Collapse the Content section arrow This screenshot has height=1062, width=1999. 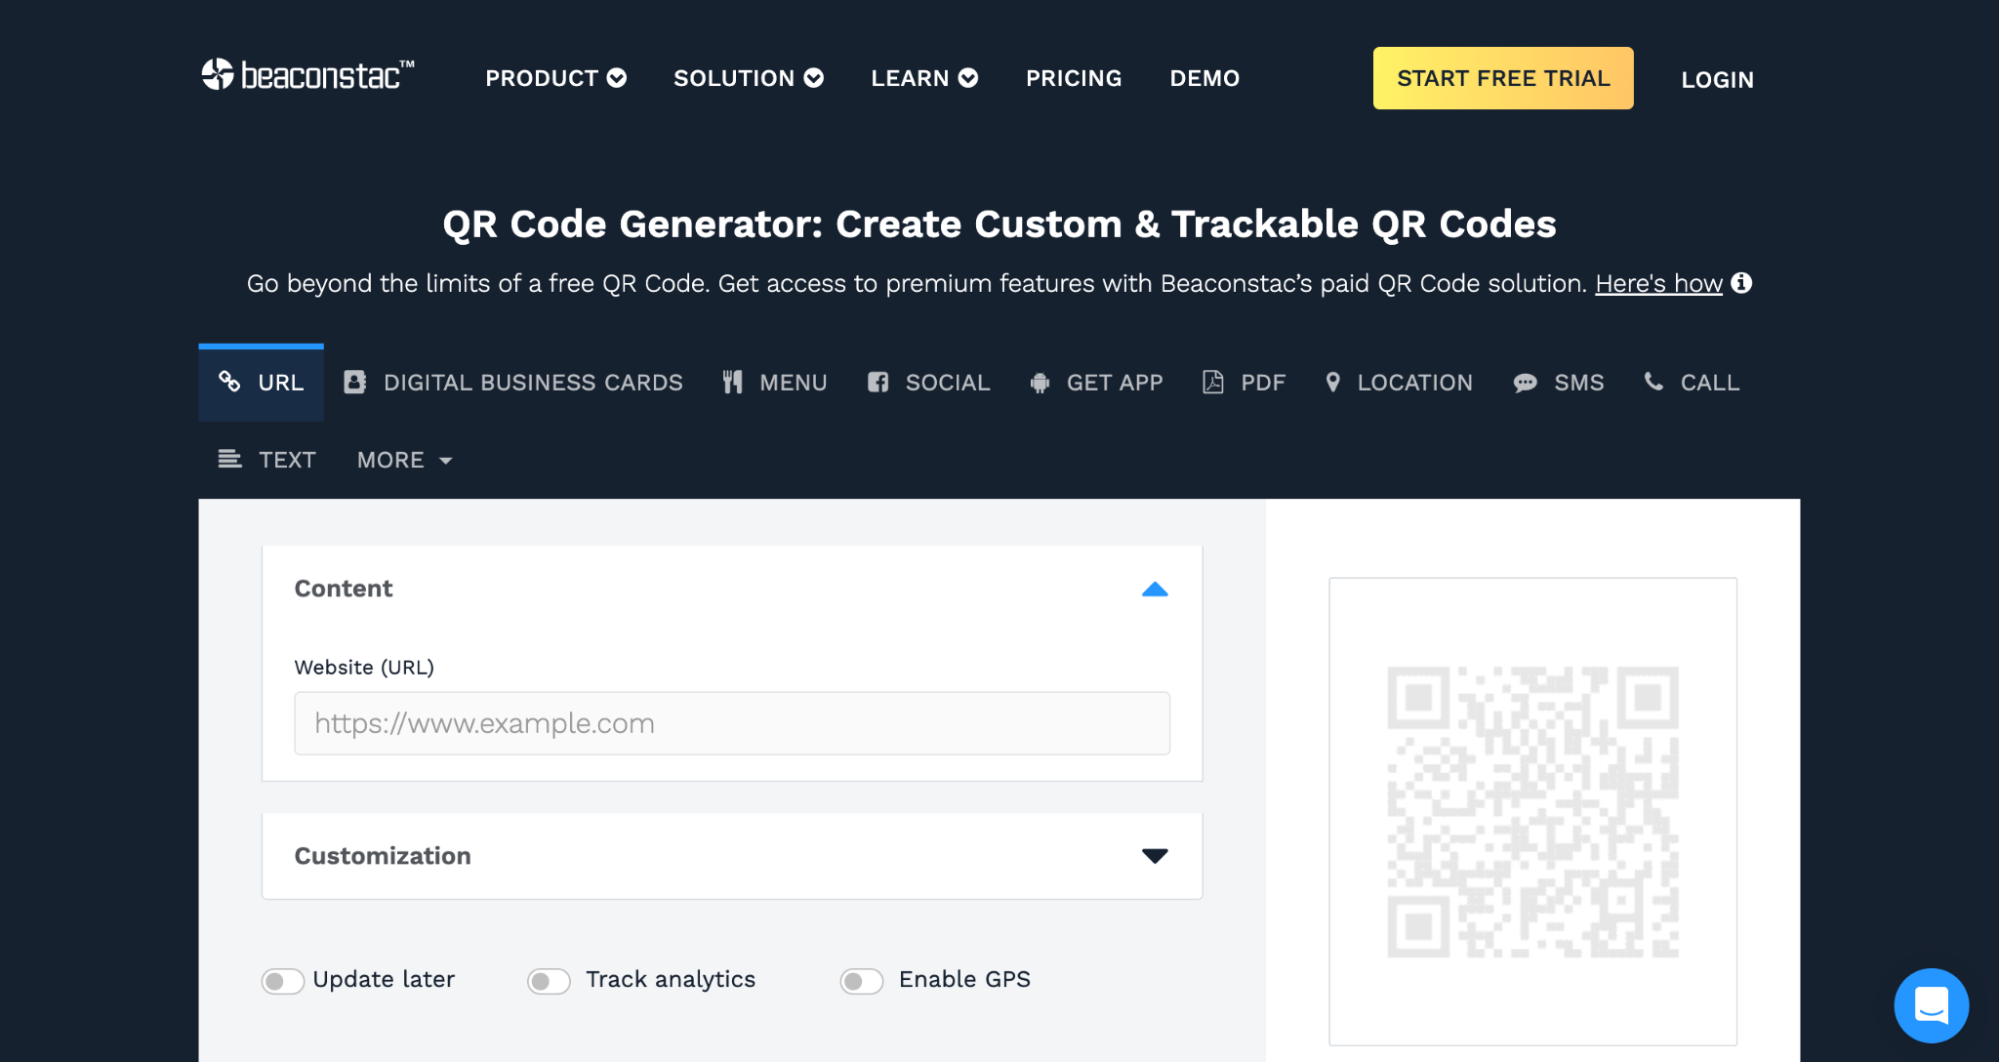pyautogui.click(x=1155, y=589)
